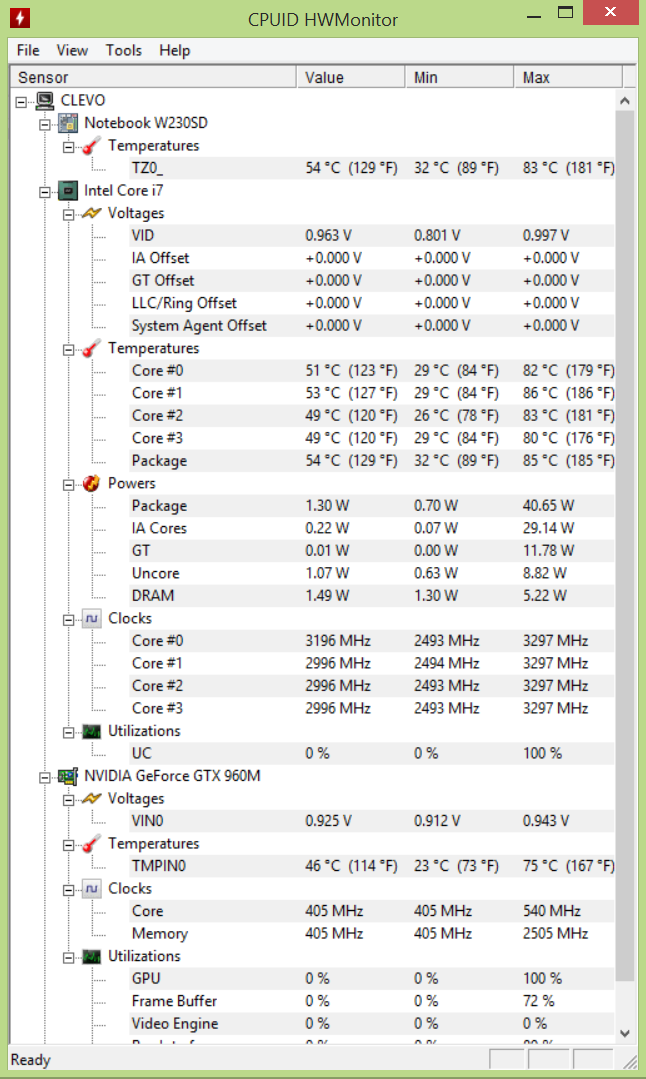Click the Intel Core i7 Utilizations graph icon
The image size is (646, 1079).
click(91, 731)
